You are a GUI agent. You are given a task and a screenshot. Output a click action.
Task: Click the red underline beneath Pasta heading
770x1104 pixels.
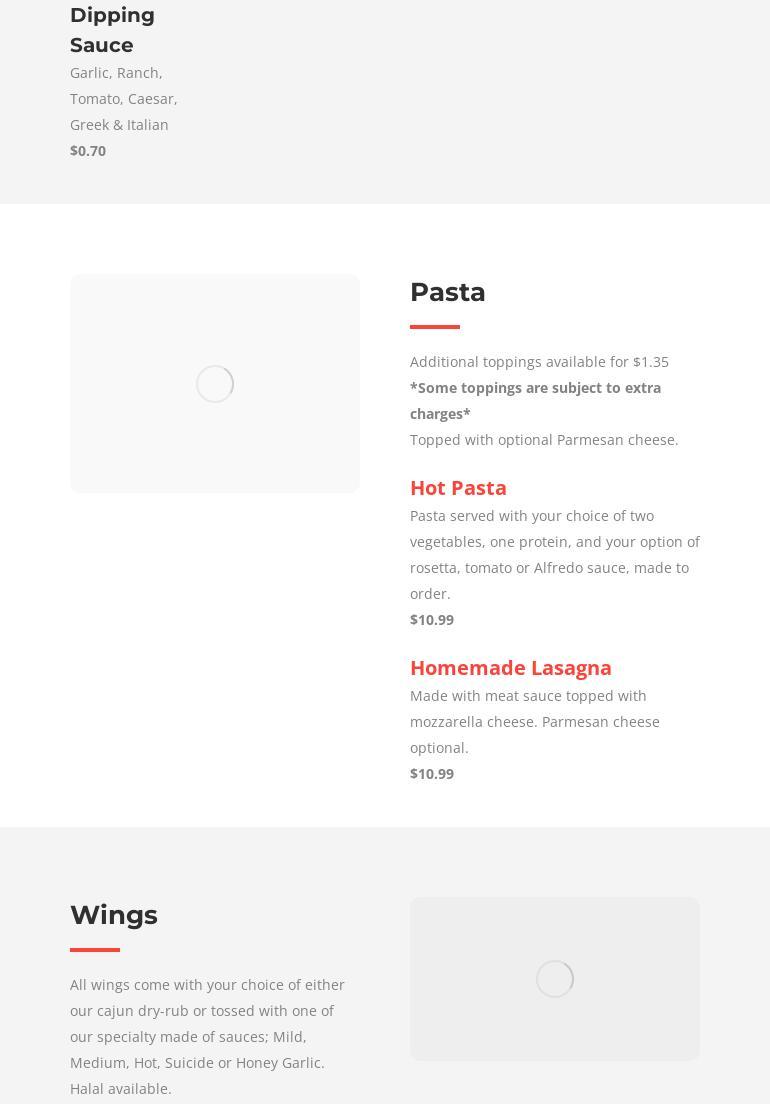pos(435,327)
